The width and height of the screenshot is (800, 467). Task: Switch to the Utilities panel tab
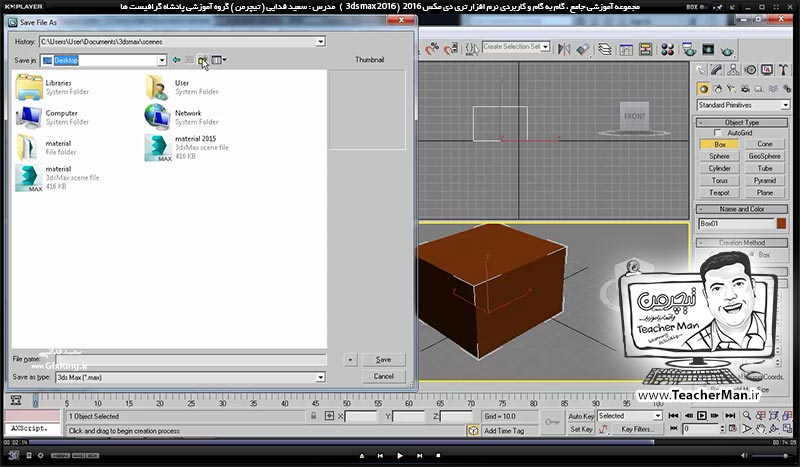pos(783,69)
